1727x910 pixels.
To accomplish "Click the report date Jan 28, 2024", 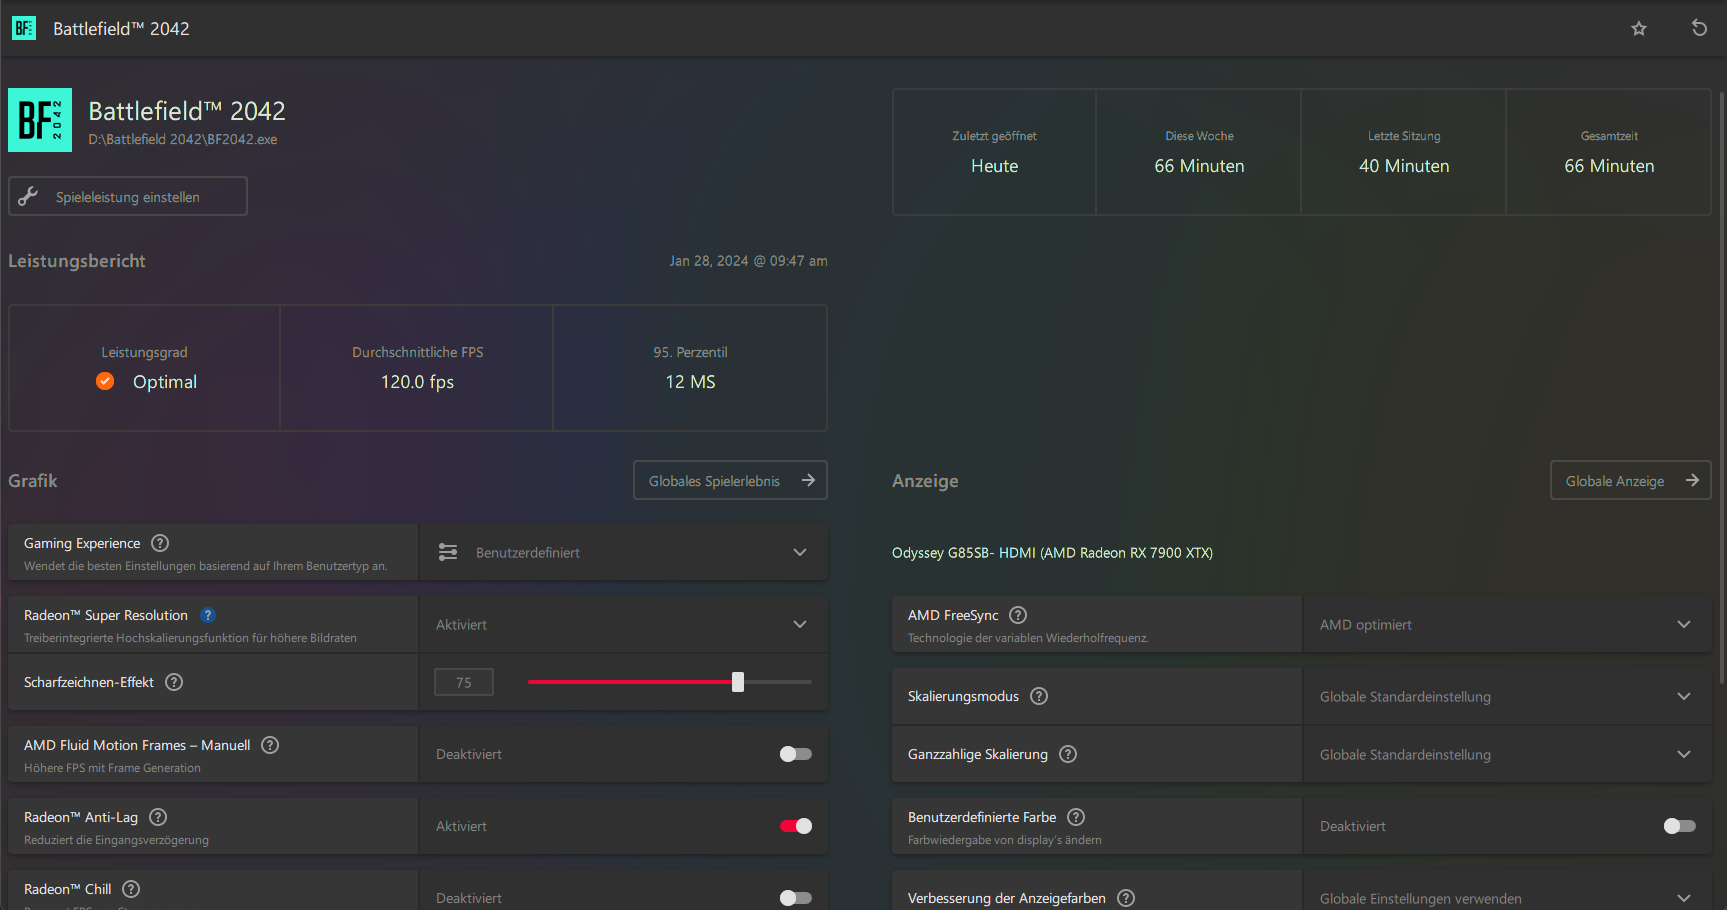I will coord(748,261).
